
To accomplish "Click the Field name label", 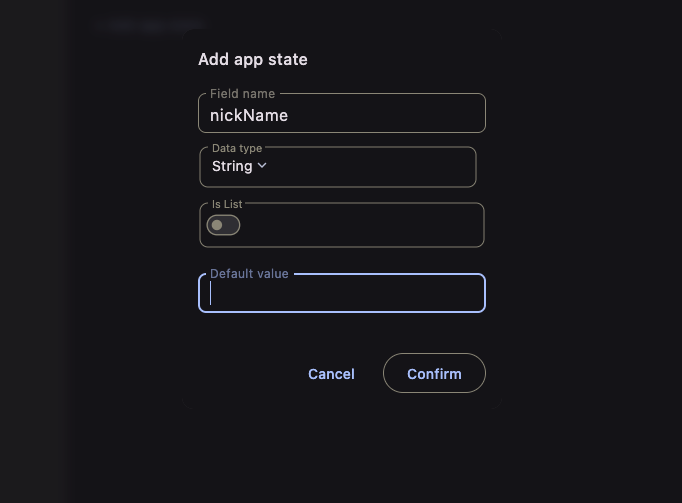I will tap(242, 94).
